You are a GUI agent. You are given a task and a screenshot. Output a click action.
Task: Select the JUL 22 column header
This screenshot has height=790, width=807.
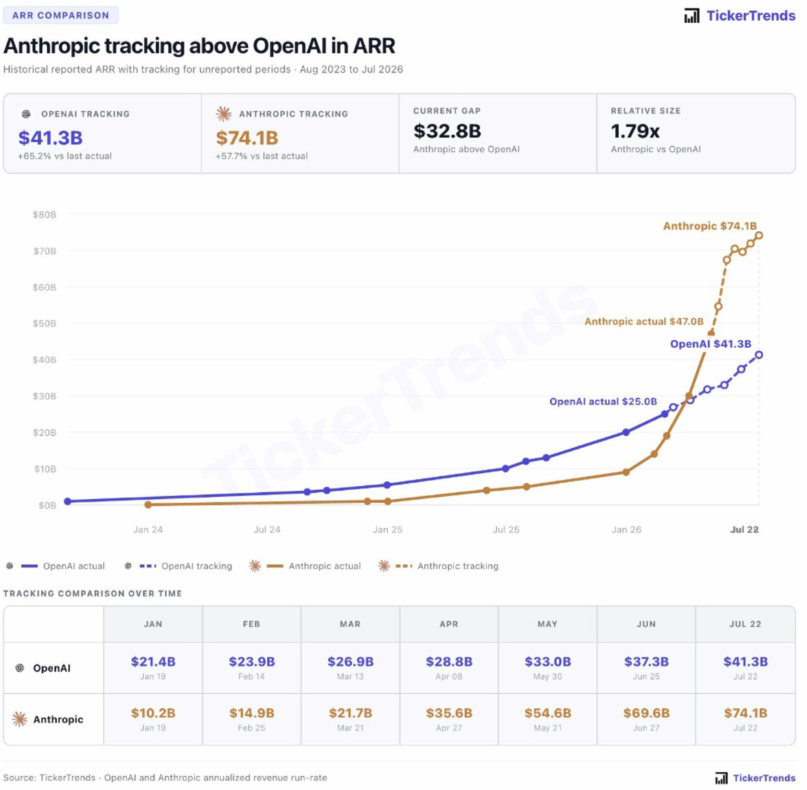745,624
